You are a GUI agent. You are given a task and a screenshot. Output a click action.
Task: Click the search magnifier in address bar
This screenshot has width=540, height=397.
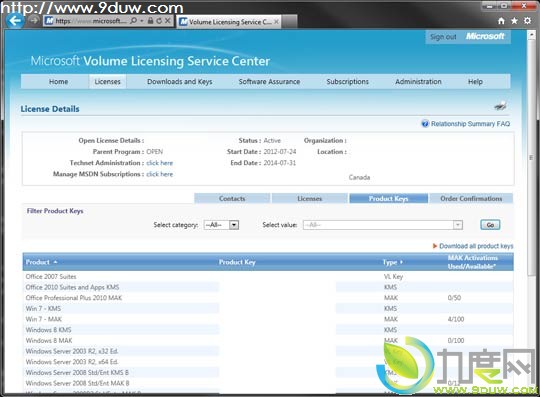[x=134, y=21]
